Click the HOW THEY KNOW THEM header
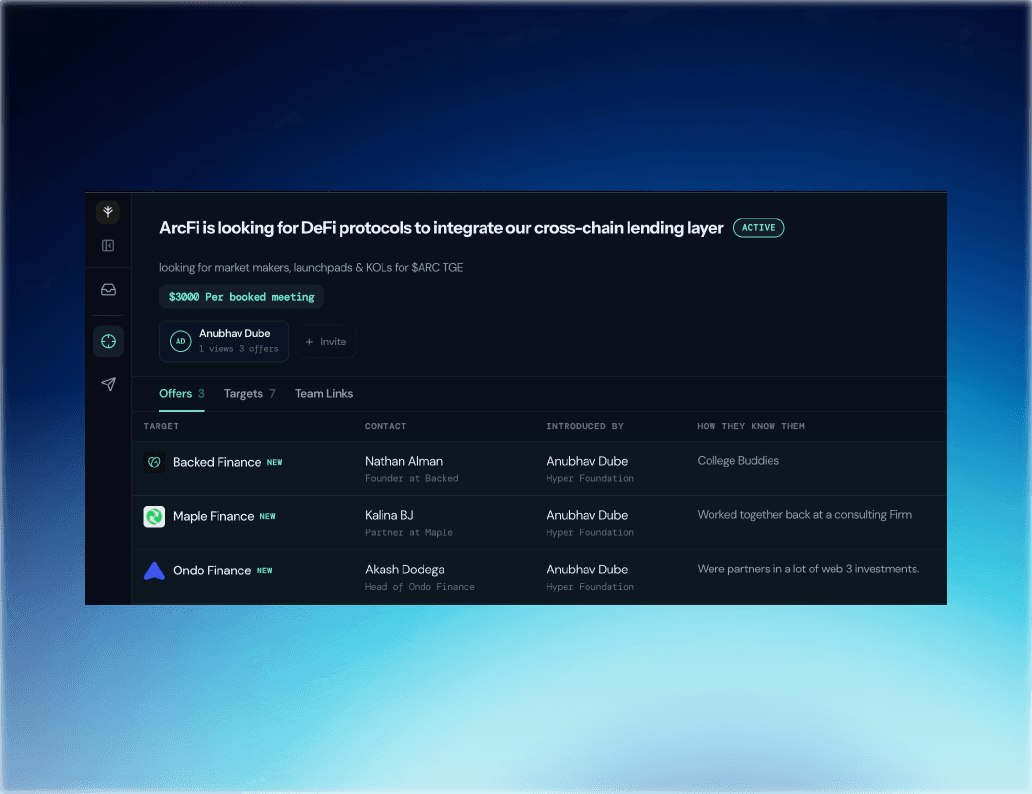The height and width of the screenshot is (794, 1032). point(751,427)
